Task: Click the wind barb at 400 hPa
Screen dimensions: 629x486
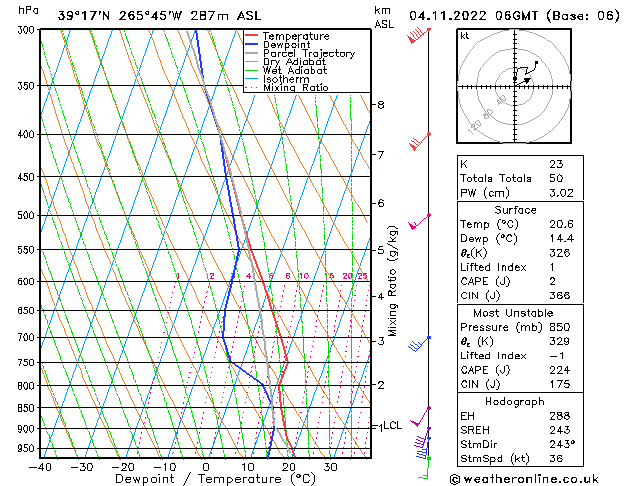Action: [x=420, y=142]
